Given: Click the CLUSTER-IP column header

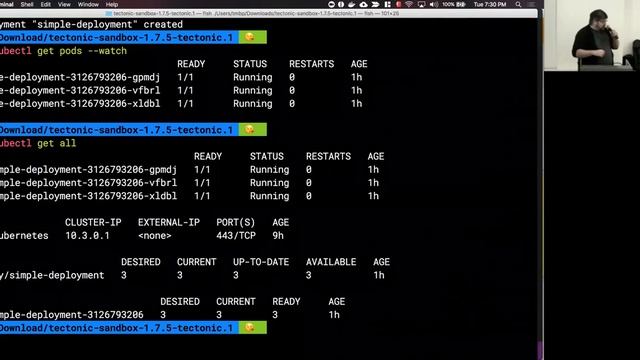Looking at the screenshot, I should (x=93, y=222).
